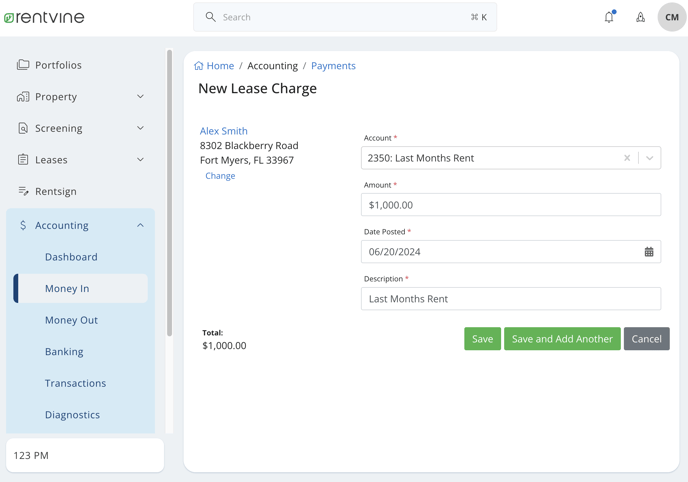Image resolution: width=688 pixels, height=482 pixels.
Task: Click the Home breadcrumb house icon
Action: [x=199, y=66]
